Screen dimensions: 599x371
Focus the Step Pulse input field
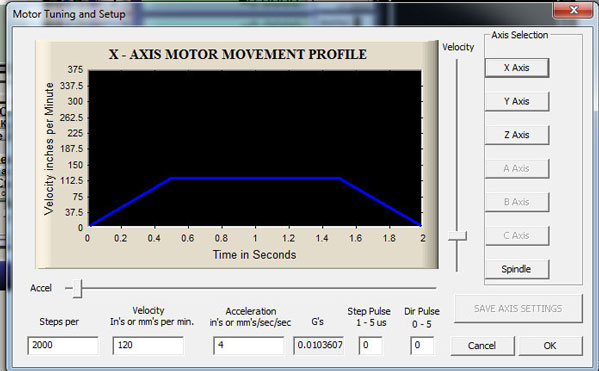pos(371,345)
